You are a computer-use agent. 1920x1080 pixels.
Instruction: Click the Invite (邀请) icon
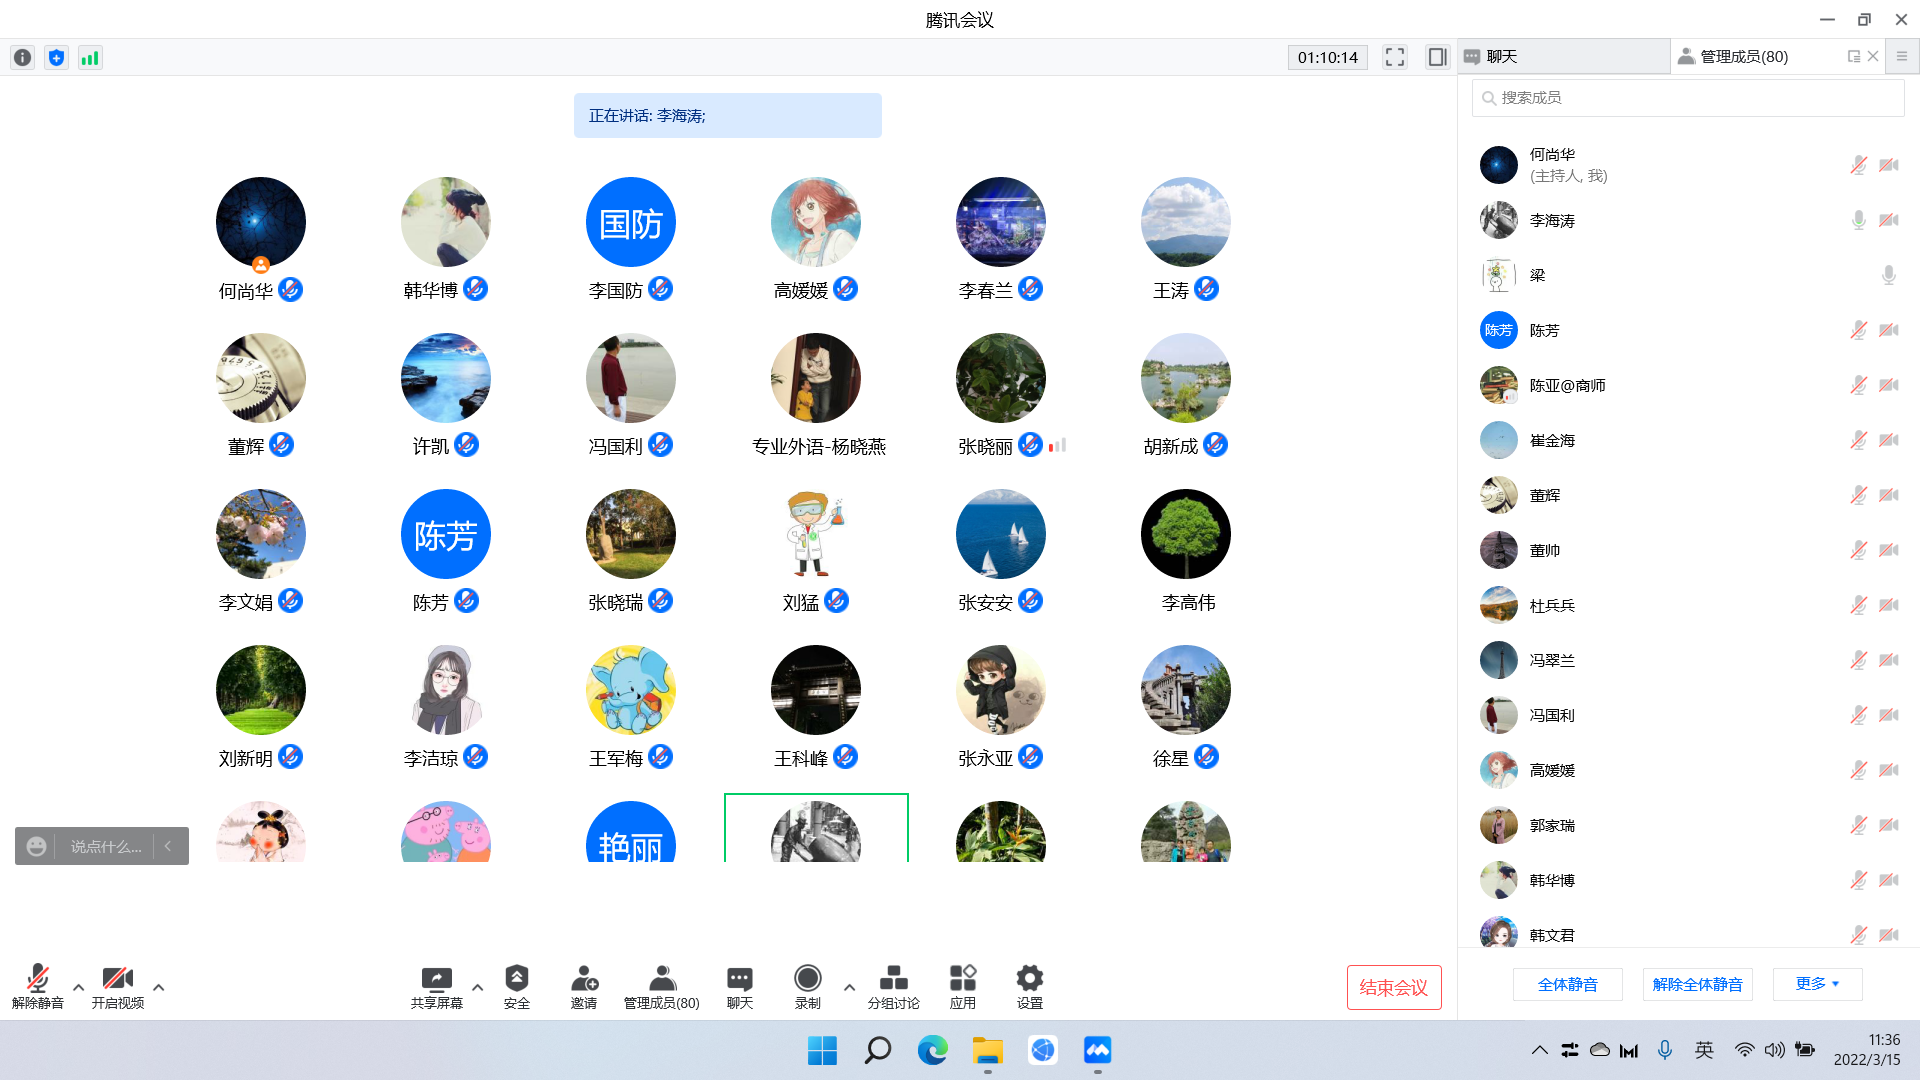pyautogui.click(x=584, y=979)
